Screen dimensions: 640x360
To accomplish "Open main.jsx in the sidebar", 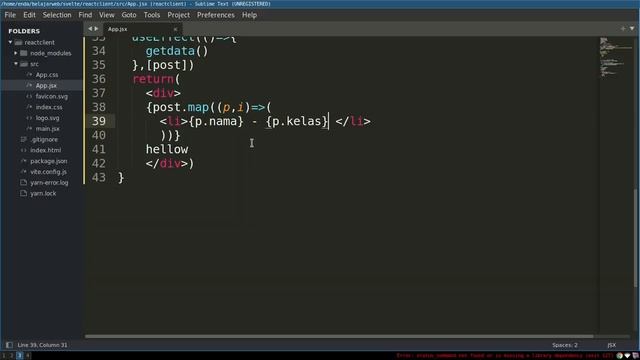I will [x=47, y=129].
